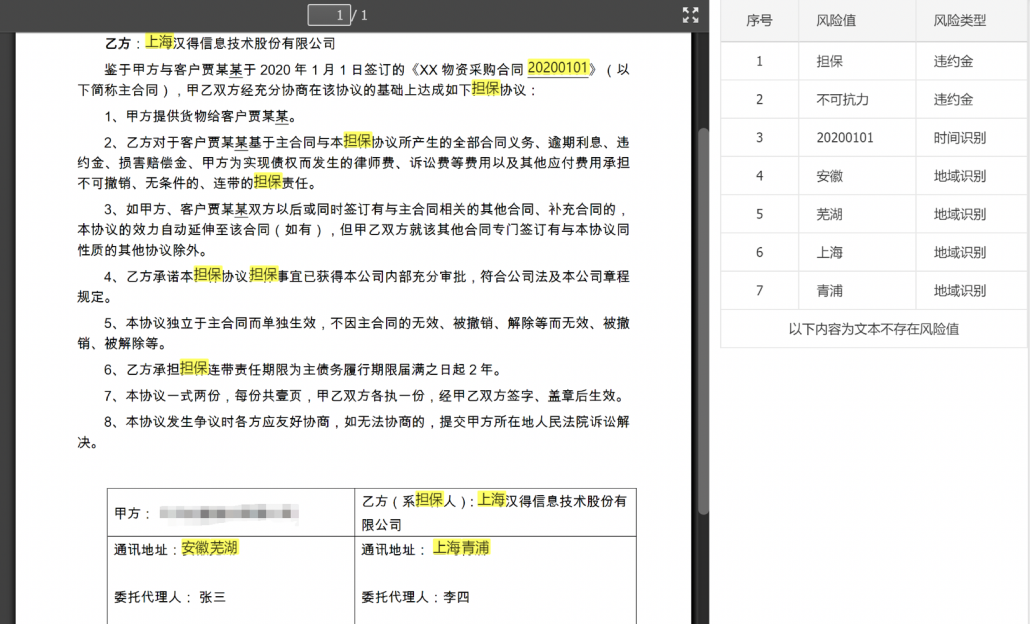The height and width of the screenshot is (624, 1030).
Task: Click the 风险类型 column header
Action: [x=959, y=20]
